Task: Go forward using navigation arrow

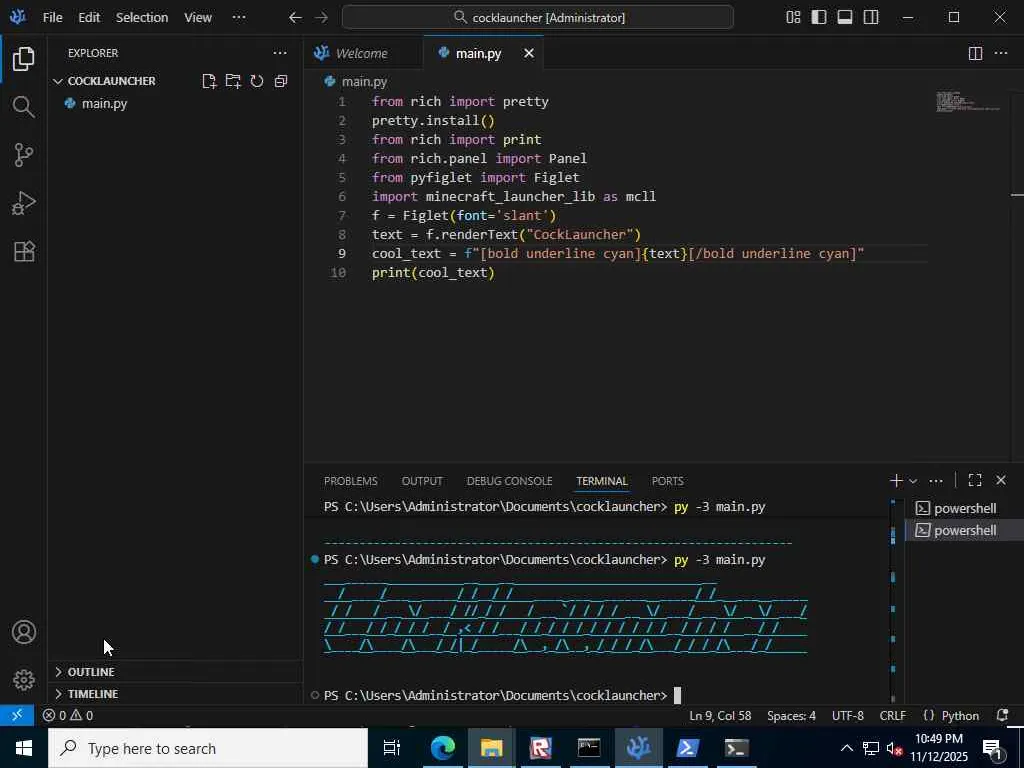Action: point(321,18)
